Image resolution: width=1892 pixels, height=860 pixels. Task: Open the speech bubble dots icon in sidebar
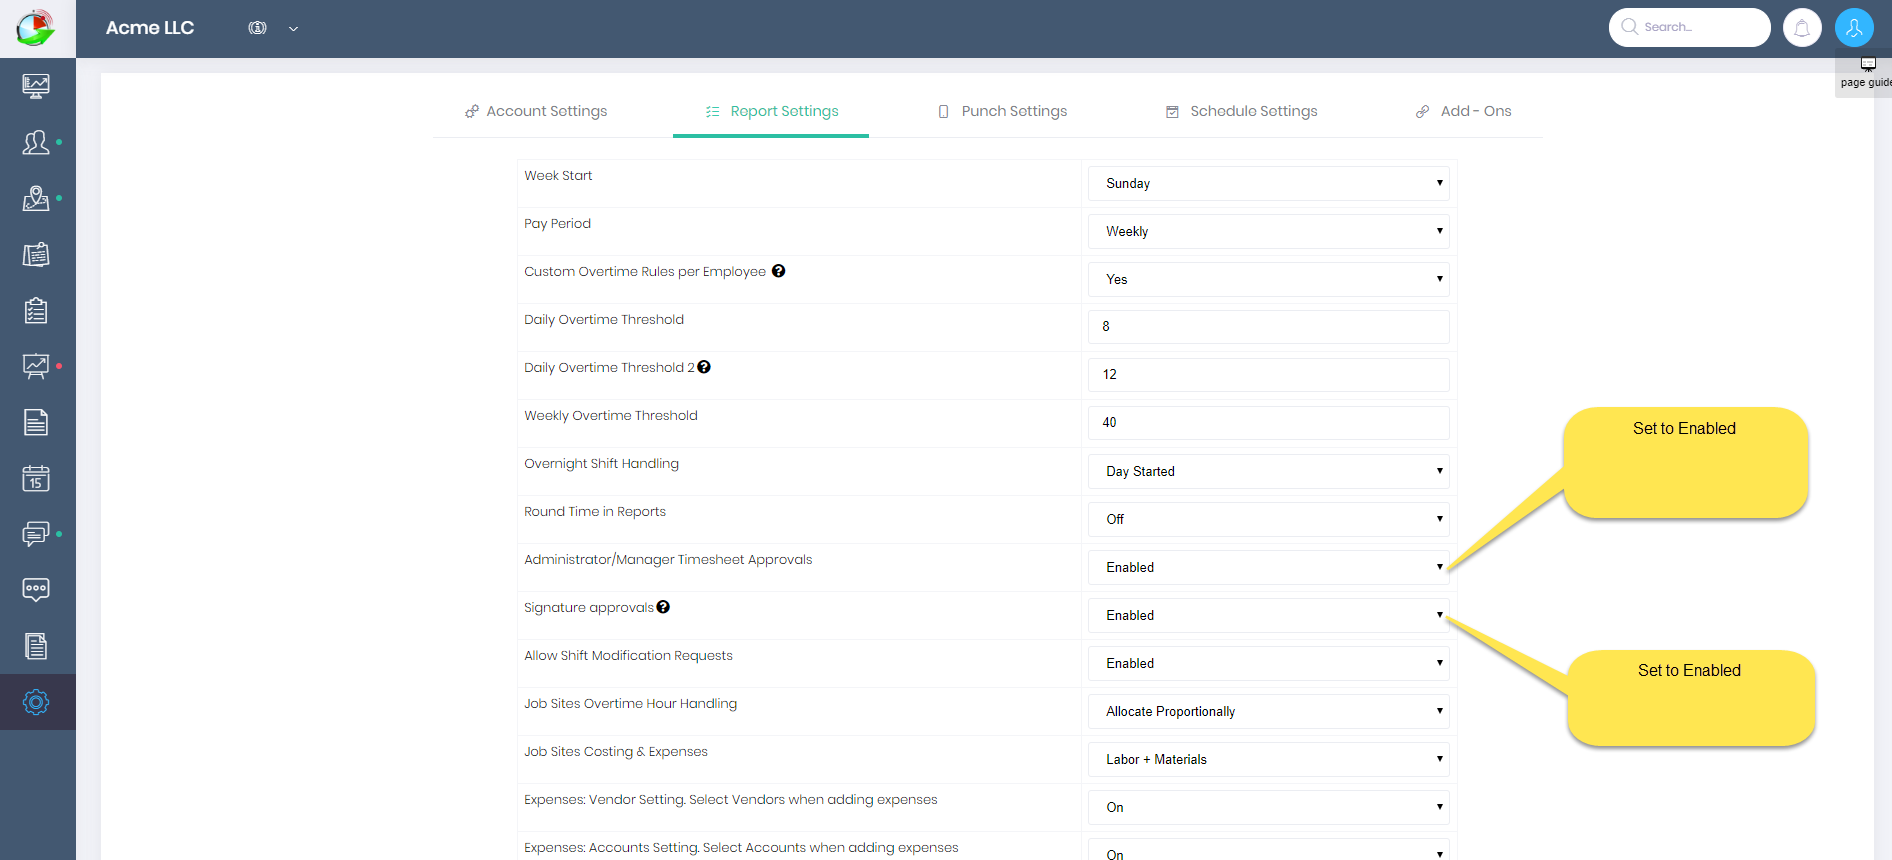(x=36, y=590)
